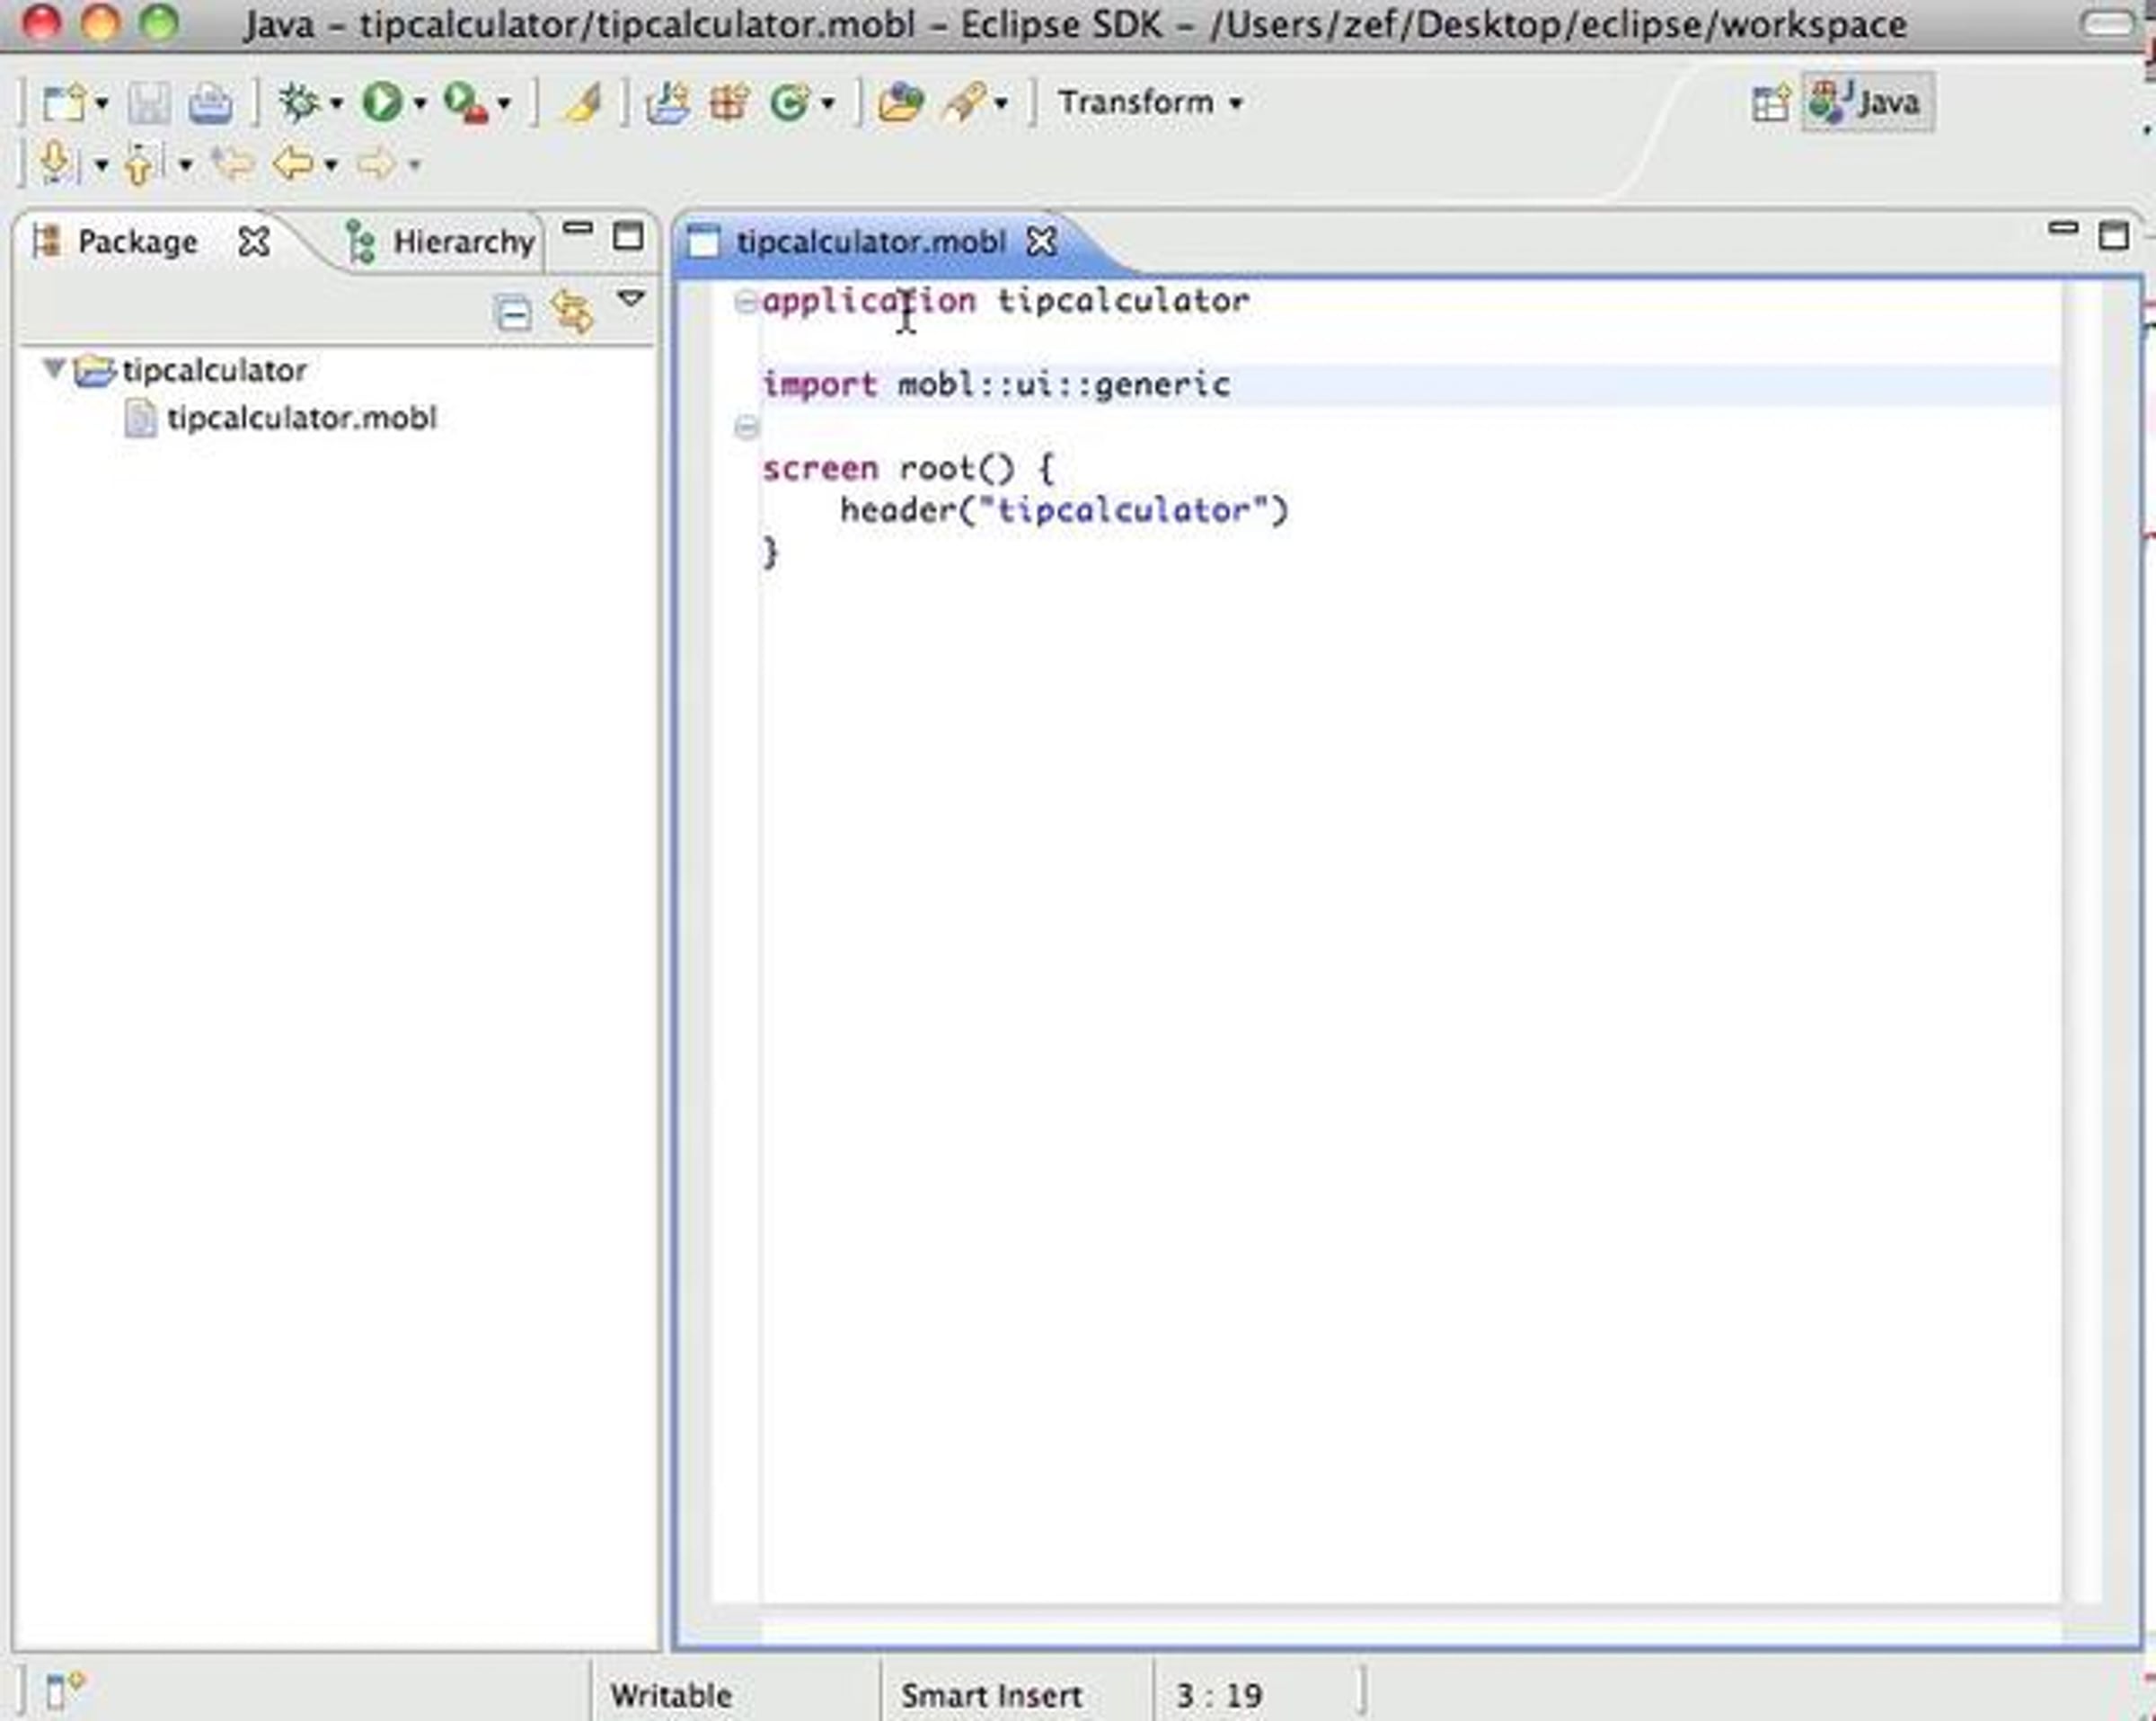
Task: Open tipcalculator.mobl file in tree
Action: pyautogui.click(x=301, y=418)
